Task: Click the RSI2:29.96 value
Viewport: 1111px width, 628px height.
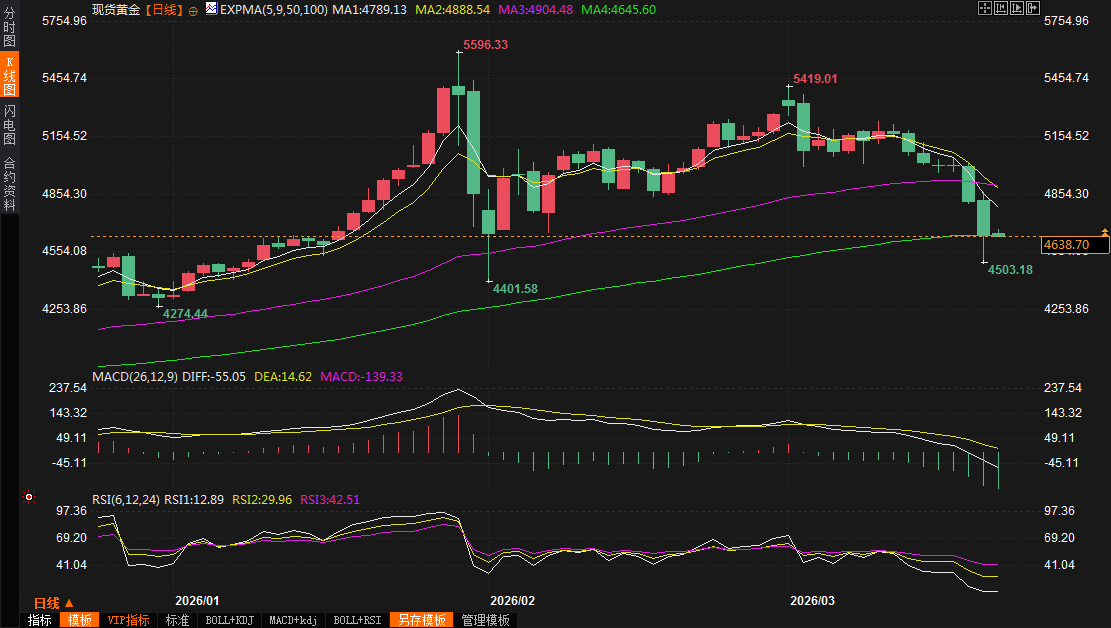Action: (262, 500)
